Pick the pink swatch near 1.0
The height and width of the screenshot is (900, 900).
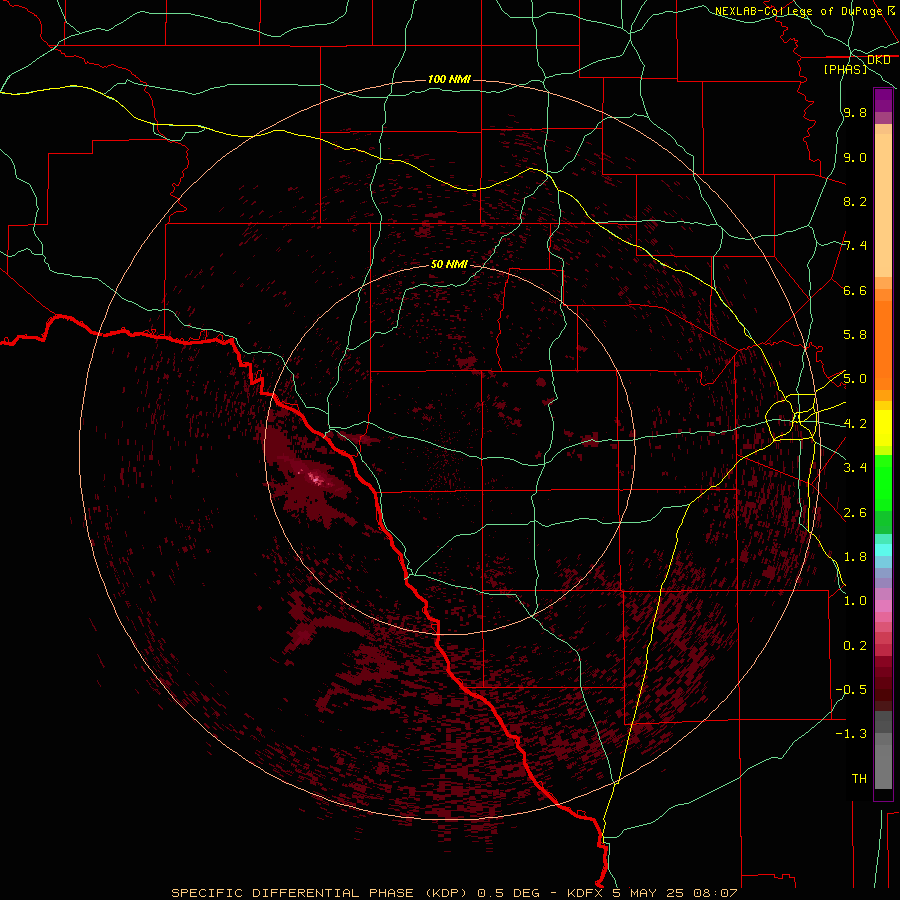[883, 606]
